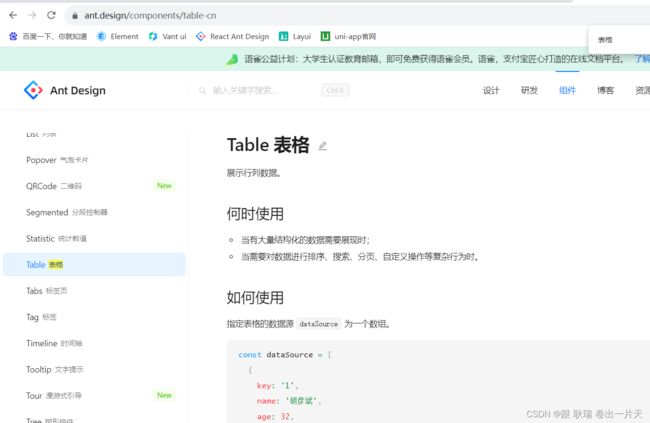Click the 如何使用 section heading

(255, 298)
